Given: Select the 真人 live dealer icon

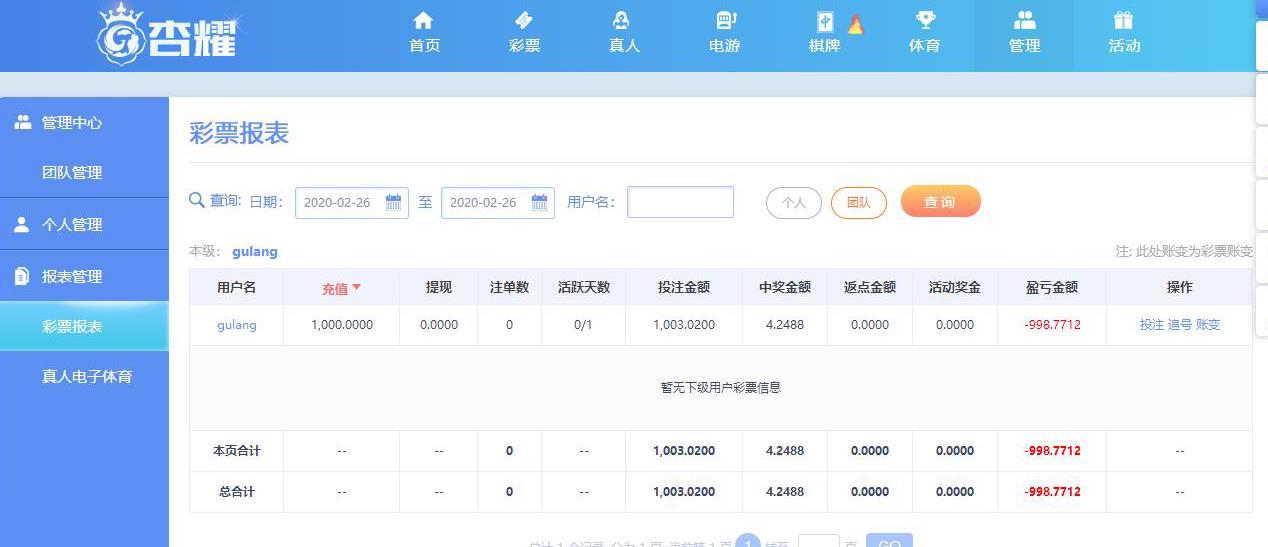Looking at the screenshot, I should 621,20.
